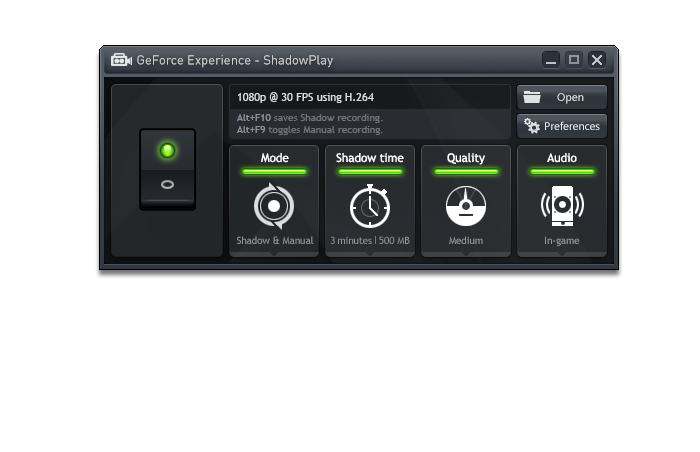Click the Quality gauge icon

466,206
